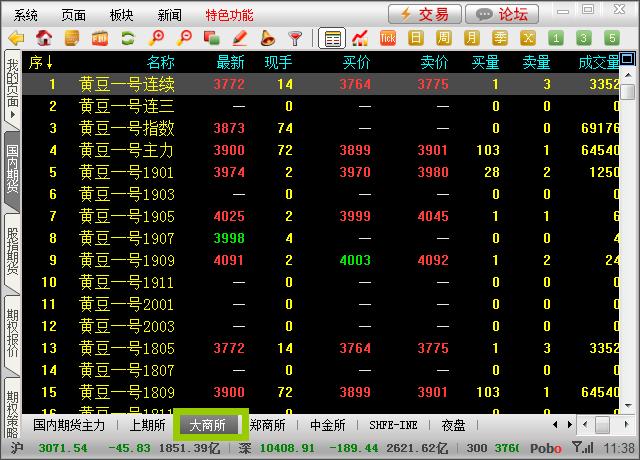The image size is (640, 460).
Task: Open the 系统 menu
Action: coord(25,15)
